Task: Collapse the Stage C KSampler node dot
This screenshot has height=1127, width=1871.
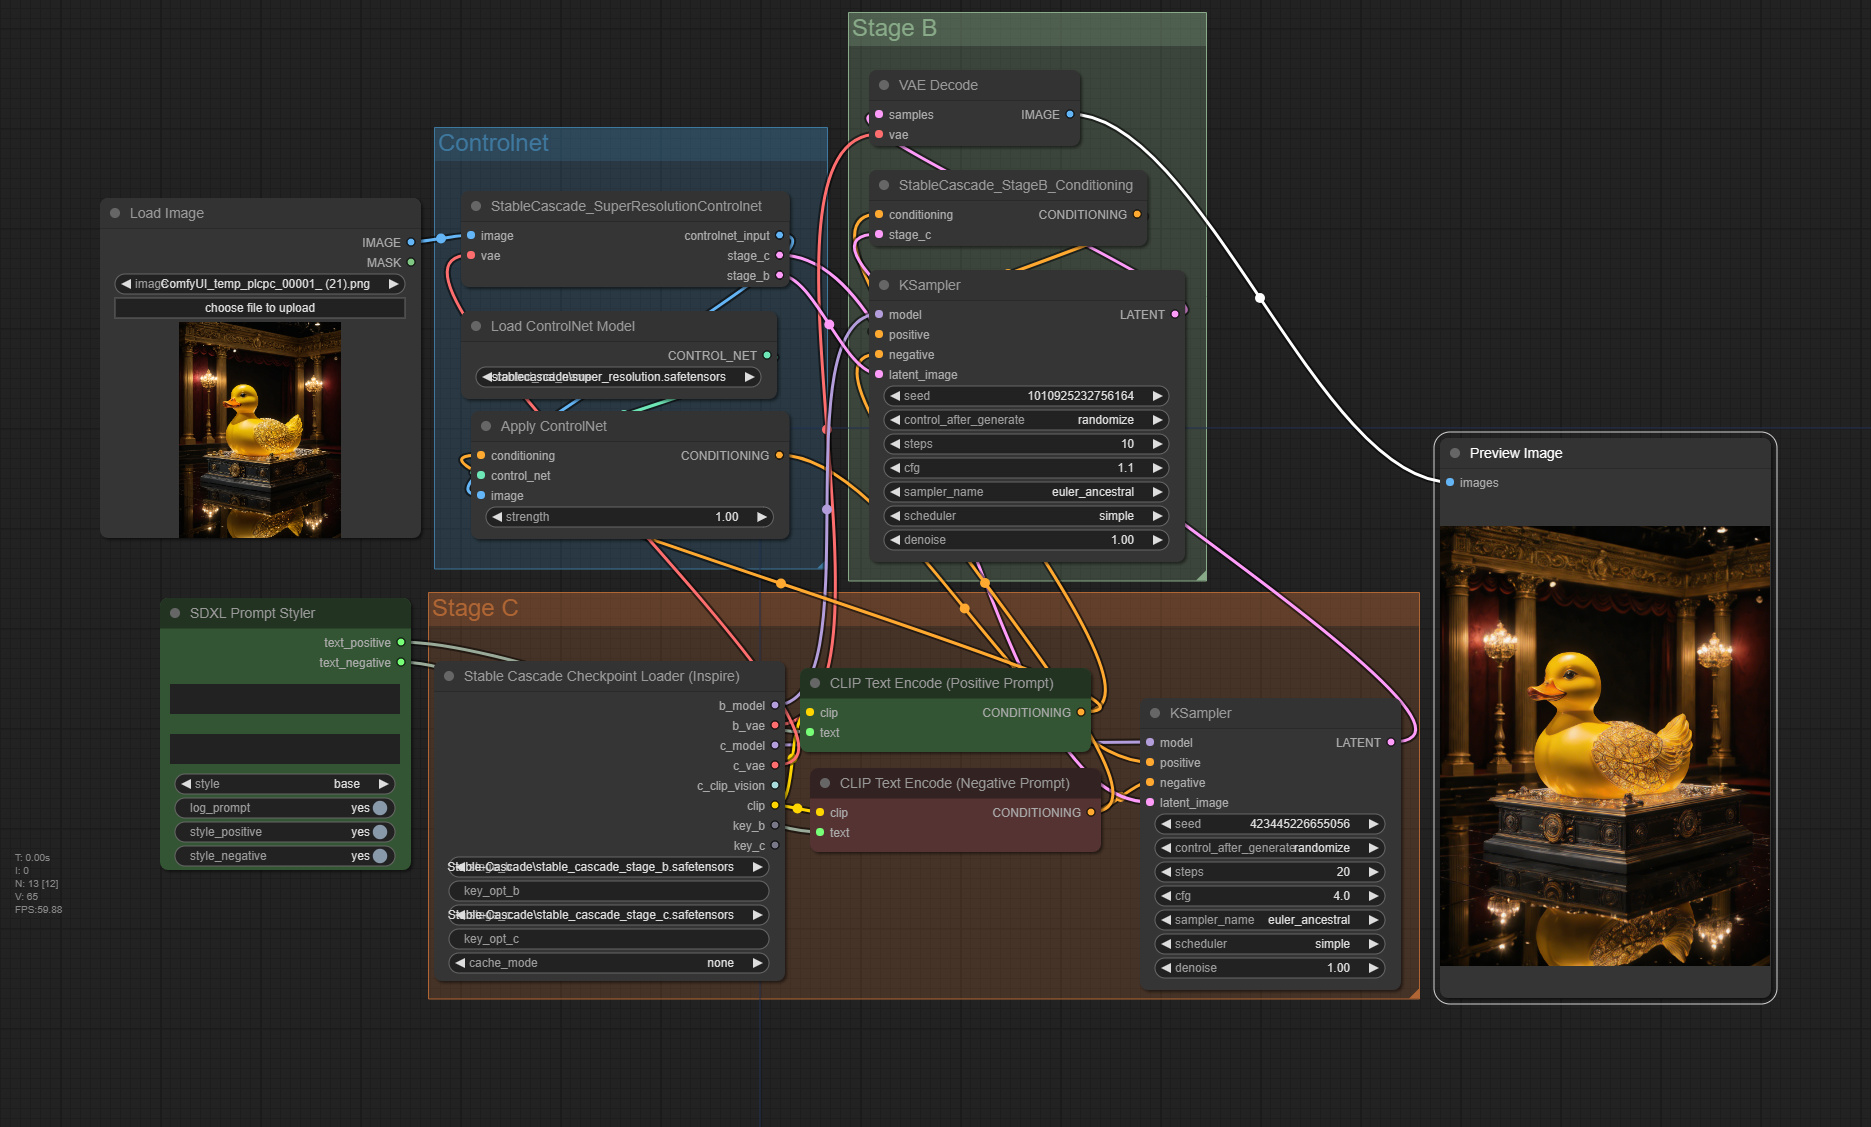Action: [1155, 713]
